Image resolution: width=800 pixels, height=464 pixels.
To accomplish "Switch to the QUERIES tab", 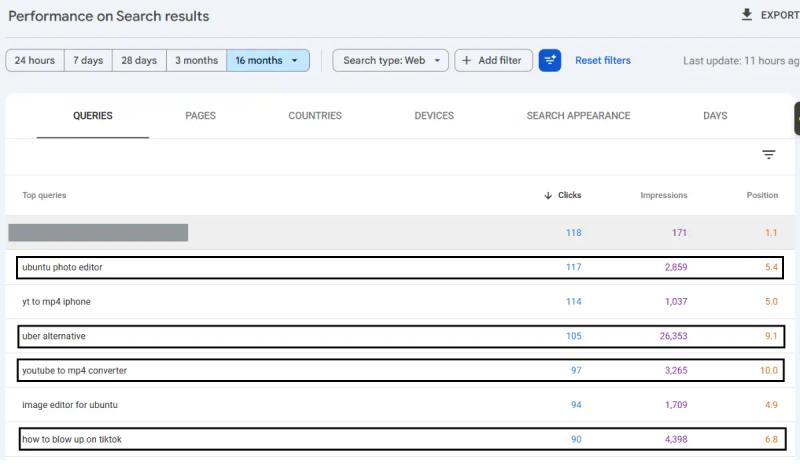I will click(x=92, y=116).
